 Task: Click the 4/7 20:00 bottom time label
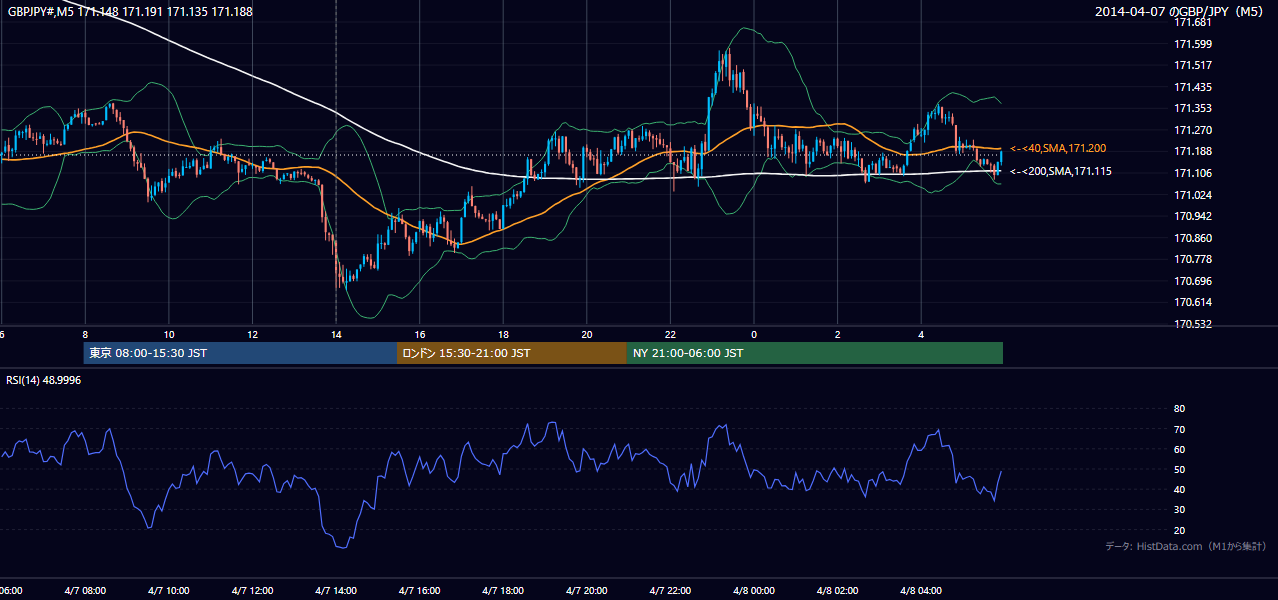[x=587, y=591]
